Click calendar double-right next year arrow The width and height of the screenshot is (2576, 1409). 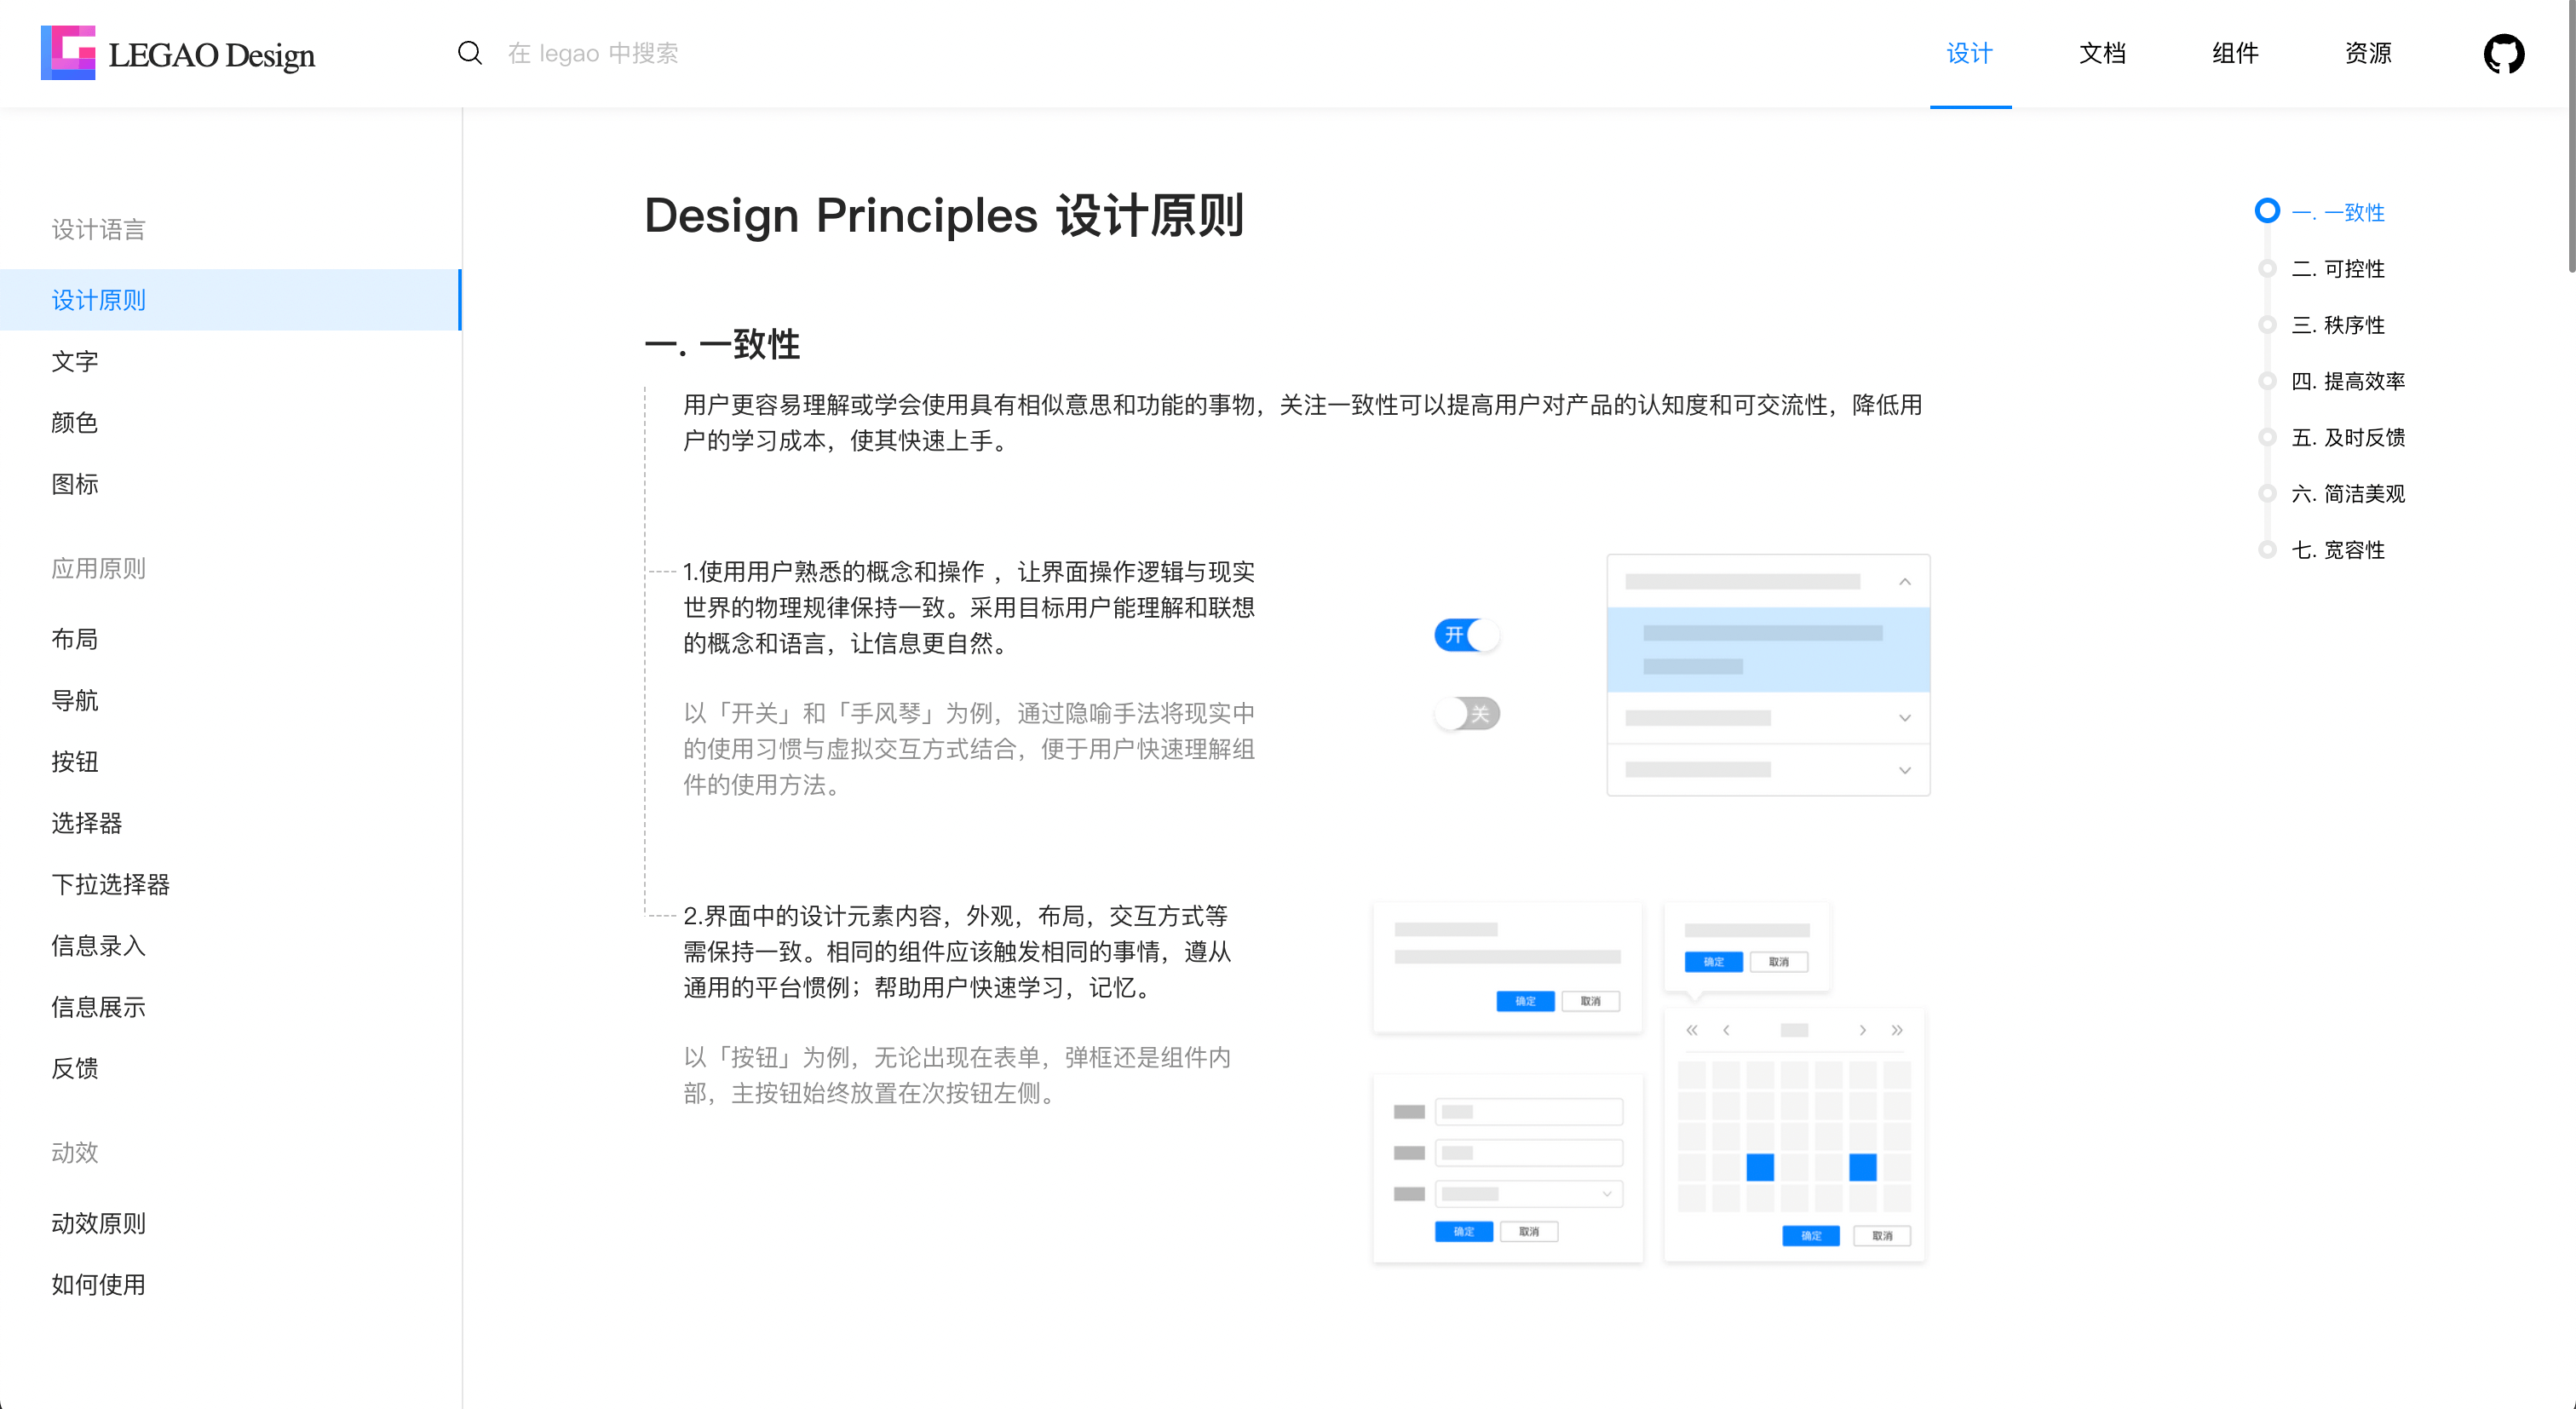[x=1897, y=1030]
